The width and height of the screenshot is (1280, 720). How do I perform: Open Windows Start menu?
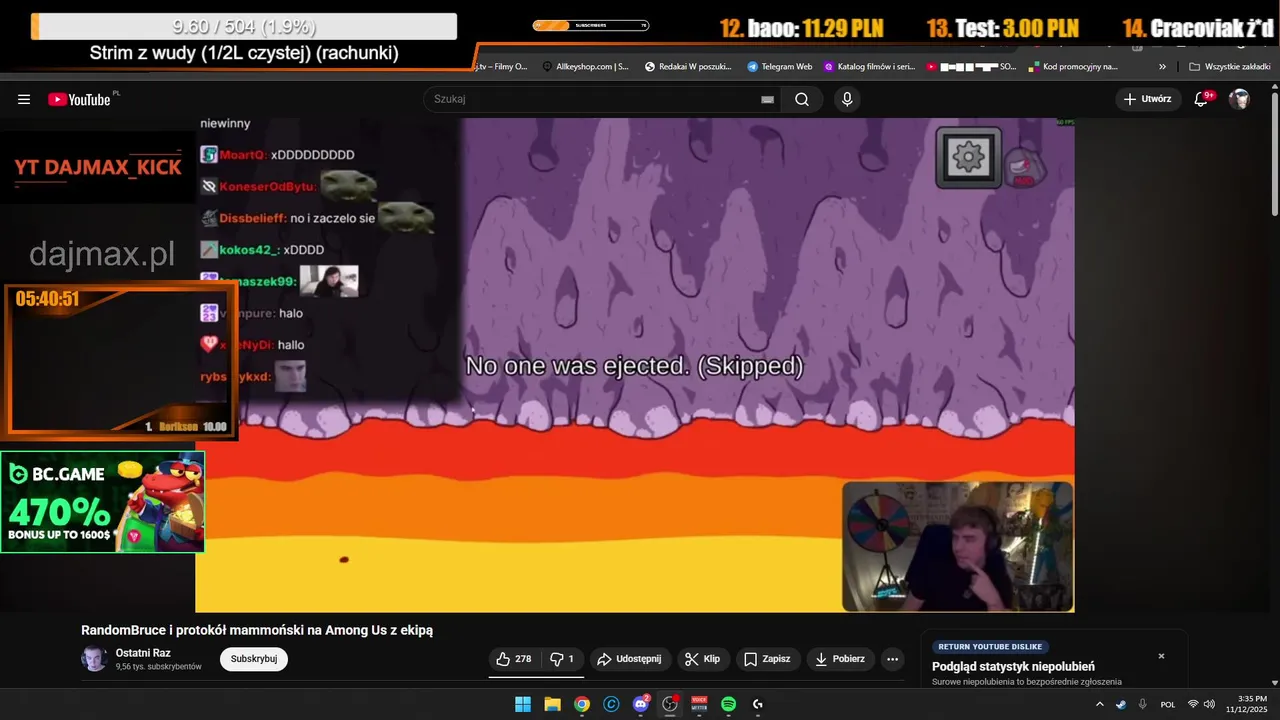pos(523,704)
